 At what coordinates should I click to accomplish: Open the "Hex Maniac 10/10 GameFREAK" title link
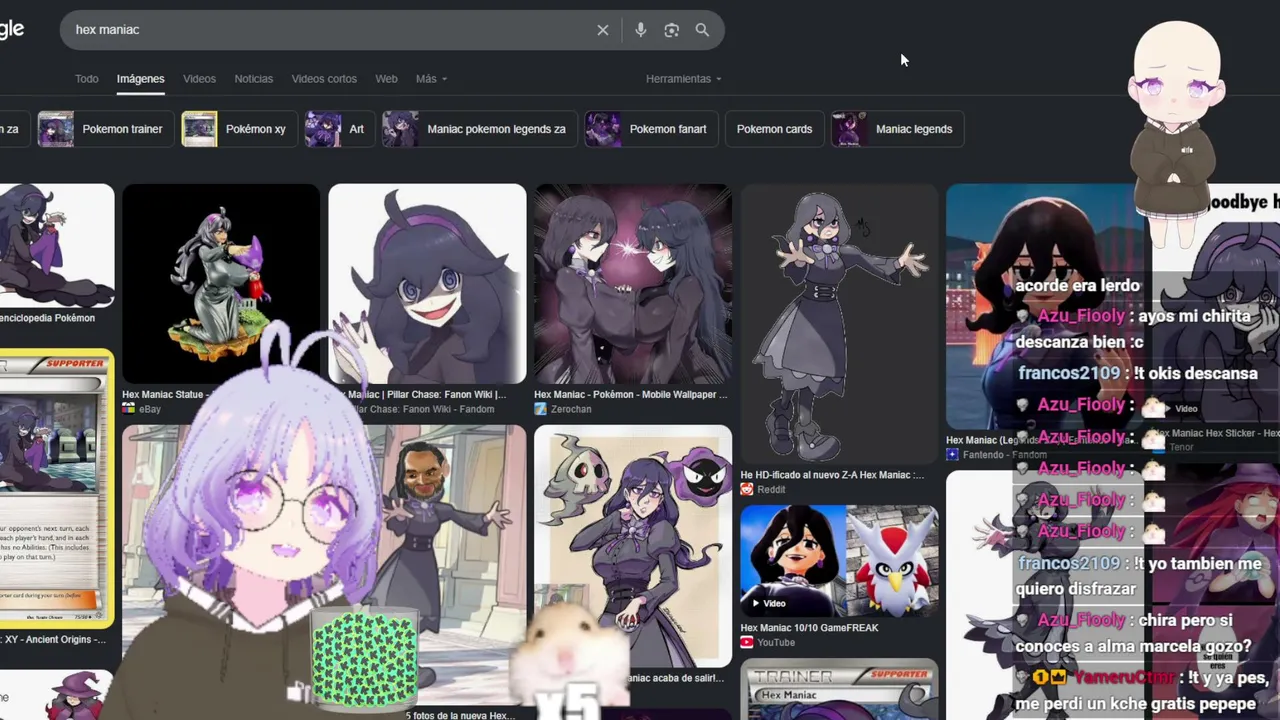[809, 628]
